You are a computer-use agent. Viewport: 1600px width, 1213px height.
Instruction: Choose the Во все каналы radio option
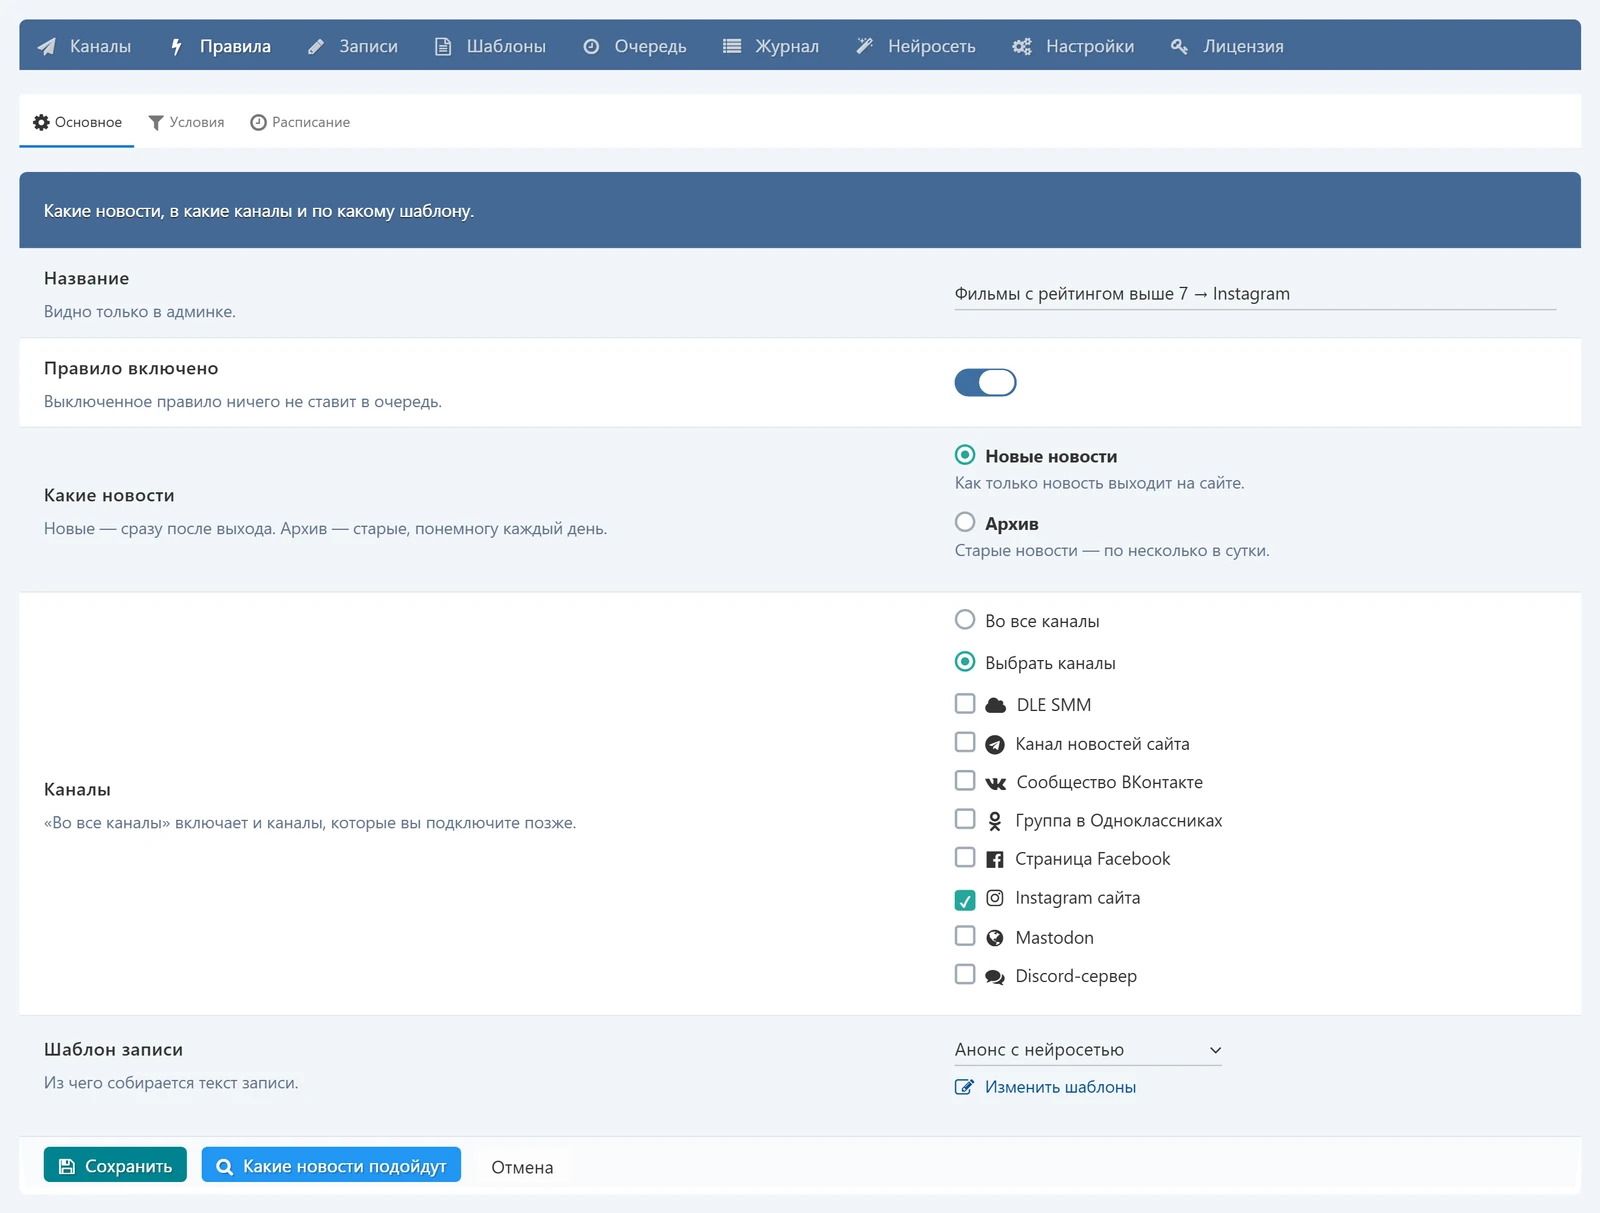[x=965, y=620]
